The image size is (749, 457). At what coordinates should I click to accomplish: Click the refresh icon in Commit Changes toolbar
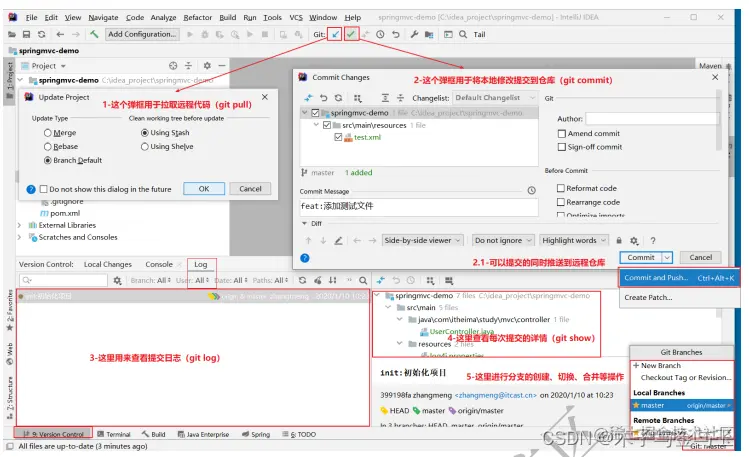[339, 98]
